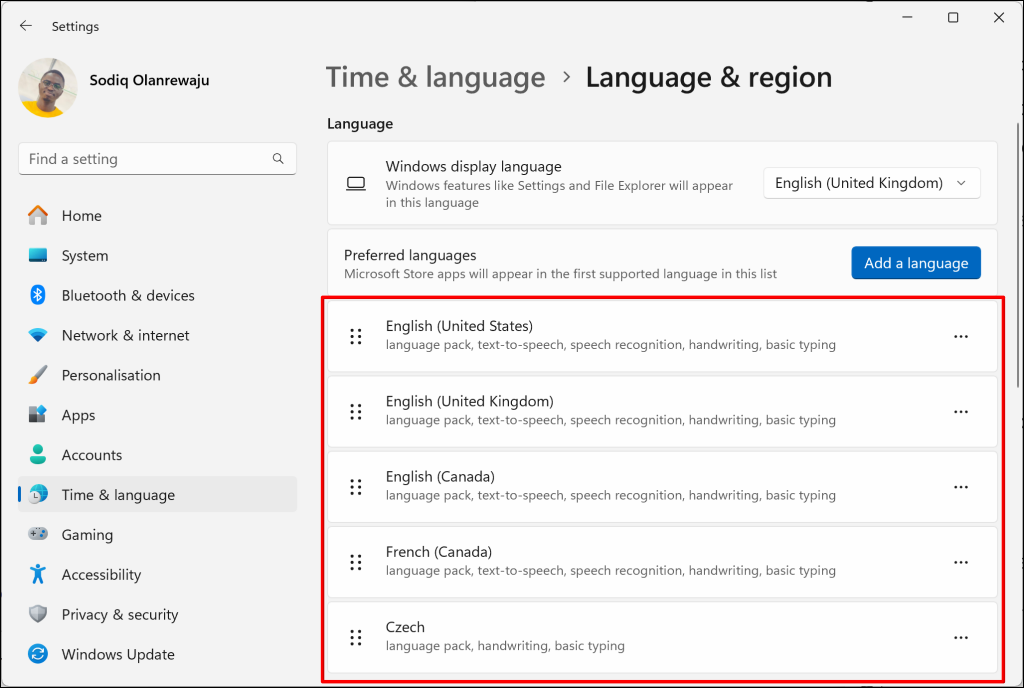The image size is (1024, 688).
Task: Open Gaming settings page
Action: click(x=157, y=535)
